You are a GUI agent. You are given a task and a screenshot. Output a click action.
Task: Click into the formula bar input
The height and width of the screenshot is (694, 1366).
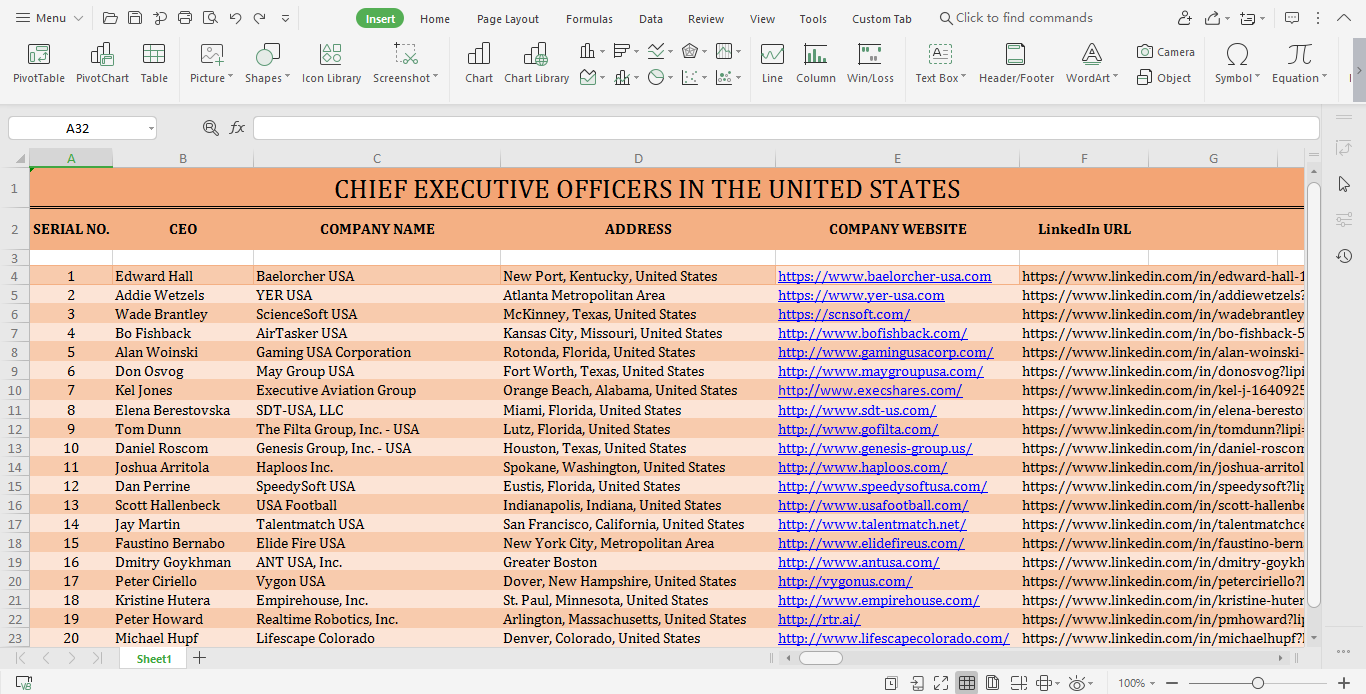click(x=786, y=128)
